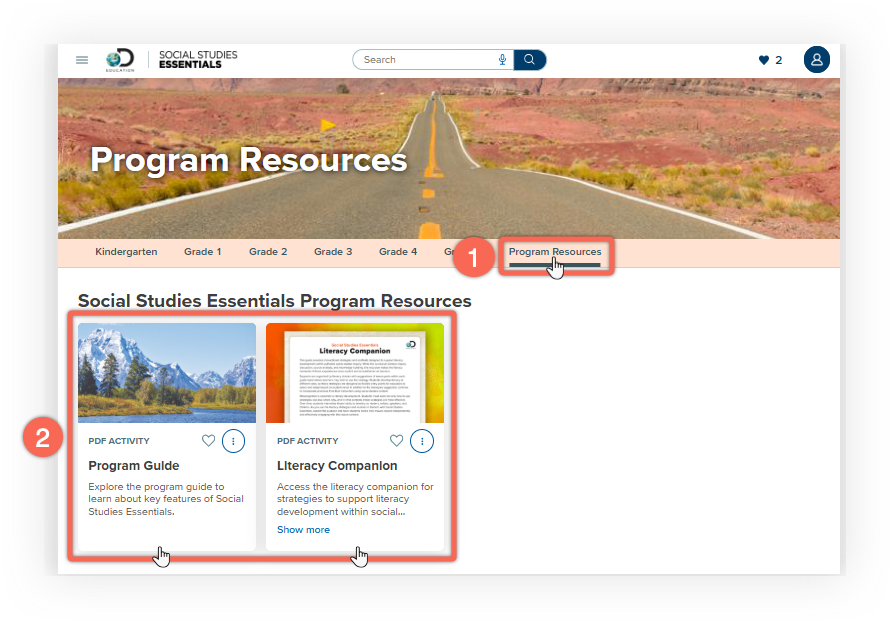Favorite the Program Guide with heart
This screenshot has width=890, height=620.
pos(208,441)
